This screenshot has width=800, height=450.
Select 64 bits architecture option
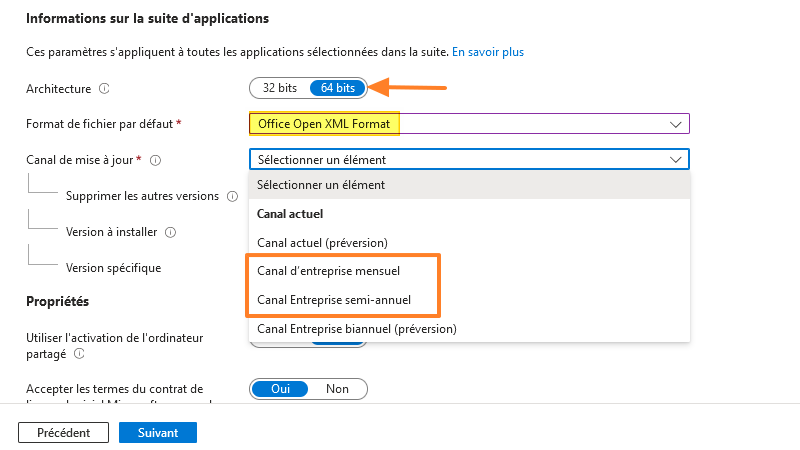338,88
